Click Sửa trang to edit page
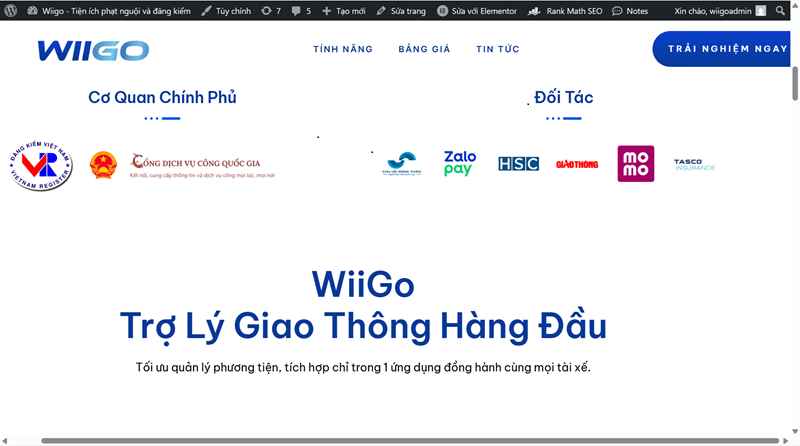The width and height of the screenshot is (800, 446). coord(400,10)
